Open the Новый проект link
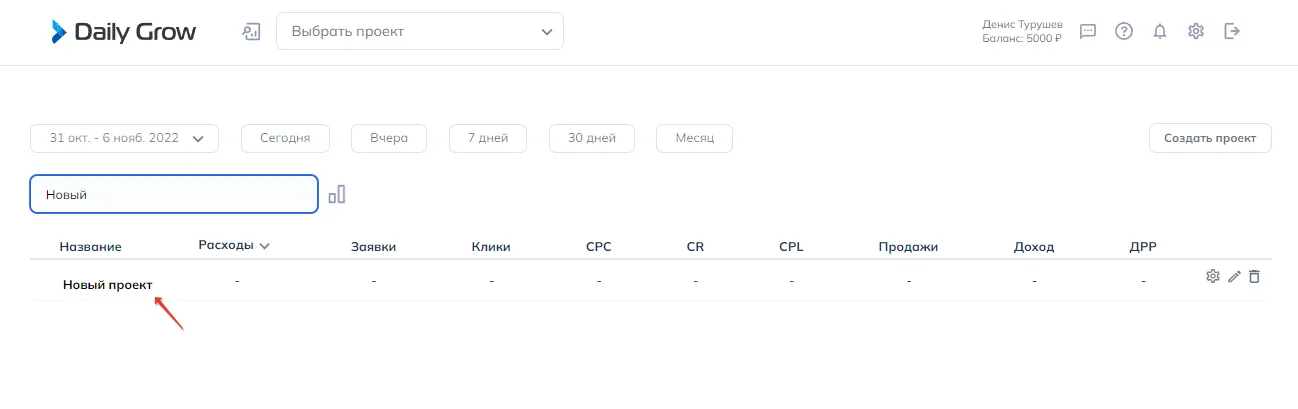 coord(108,285)
